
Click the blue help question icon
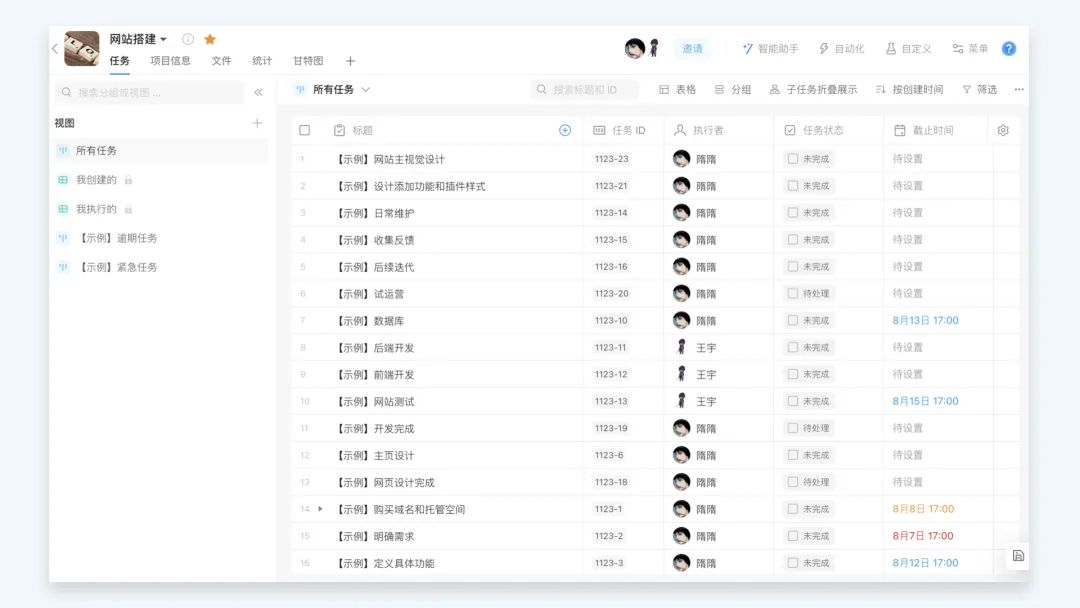(1008, 48)
